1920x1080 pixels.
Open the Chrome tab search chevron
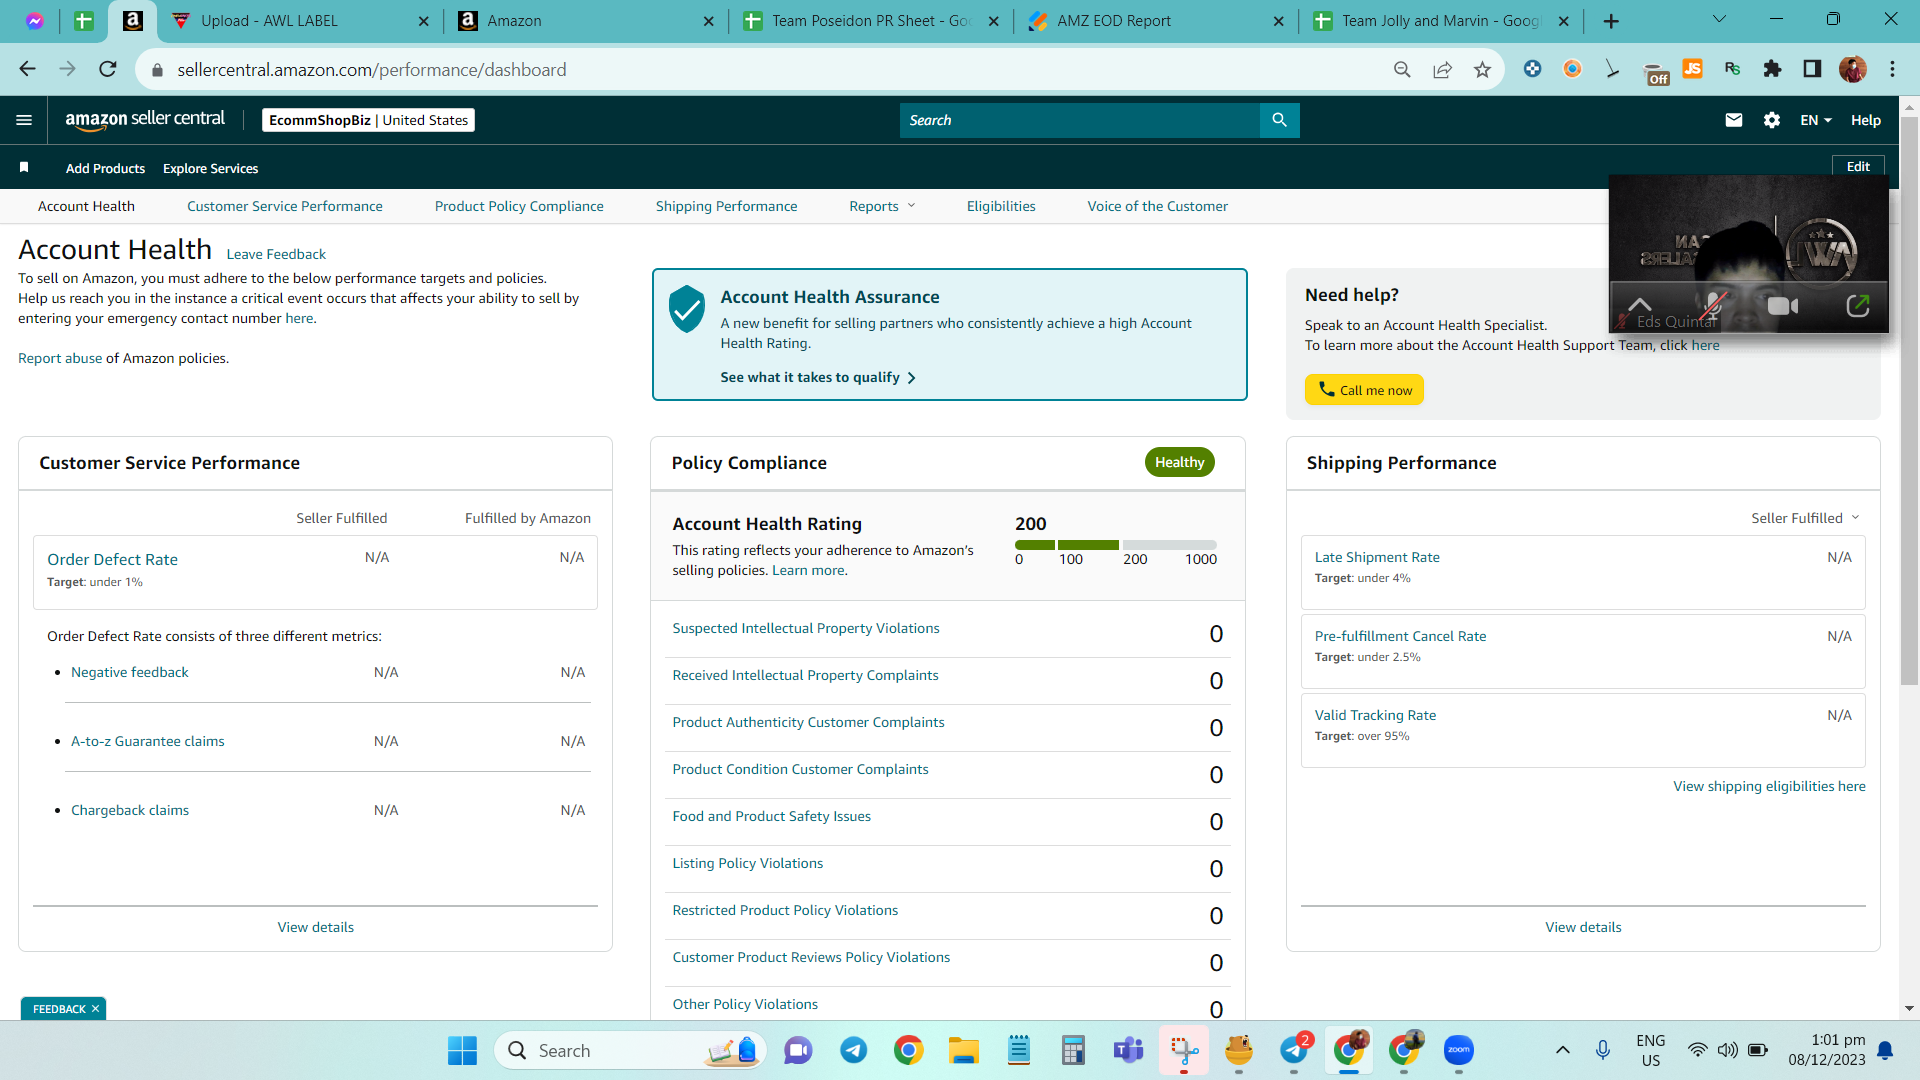(x=1719, y=19)
